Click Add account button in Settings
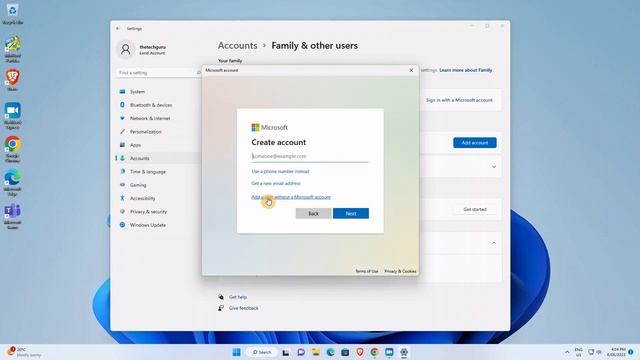The height and width of the screenshot is (360, 640). (475, 143)
